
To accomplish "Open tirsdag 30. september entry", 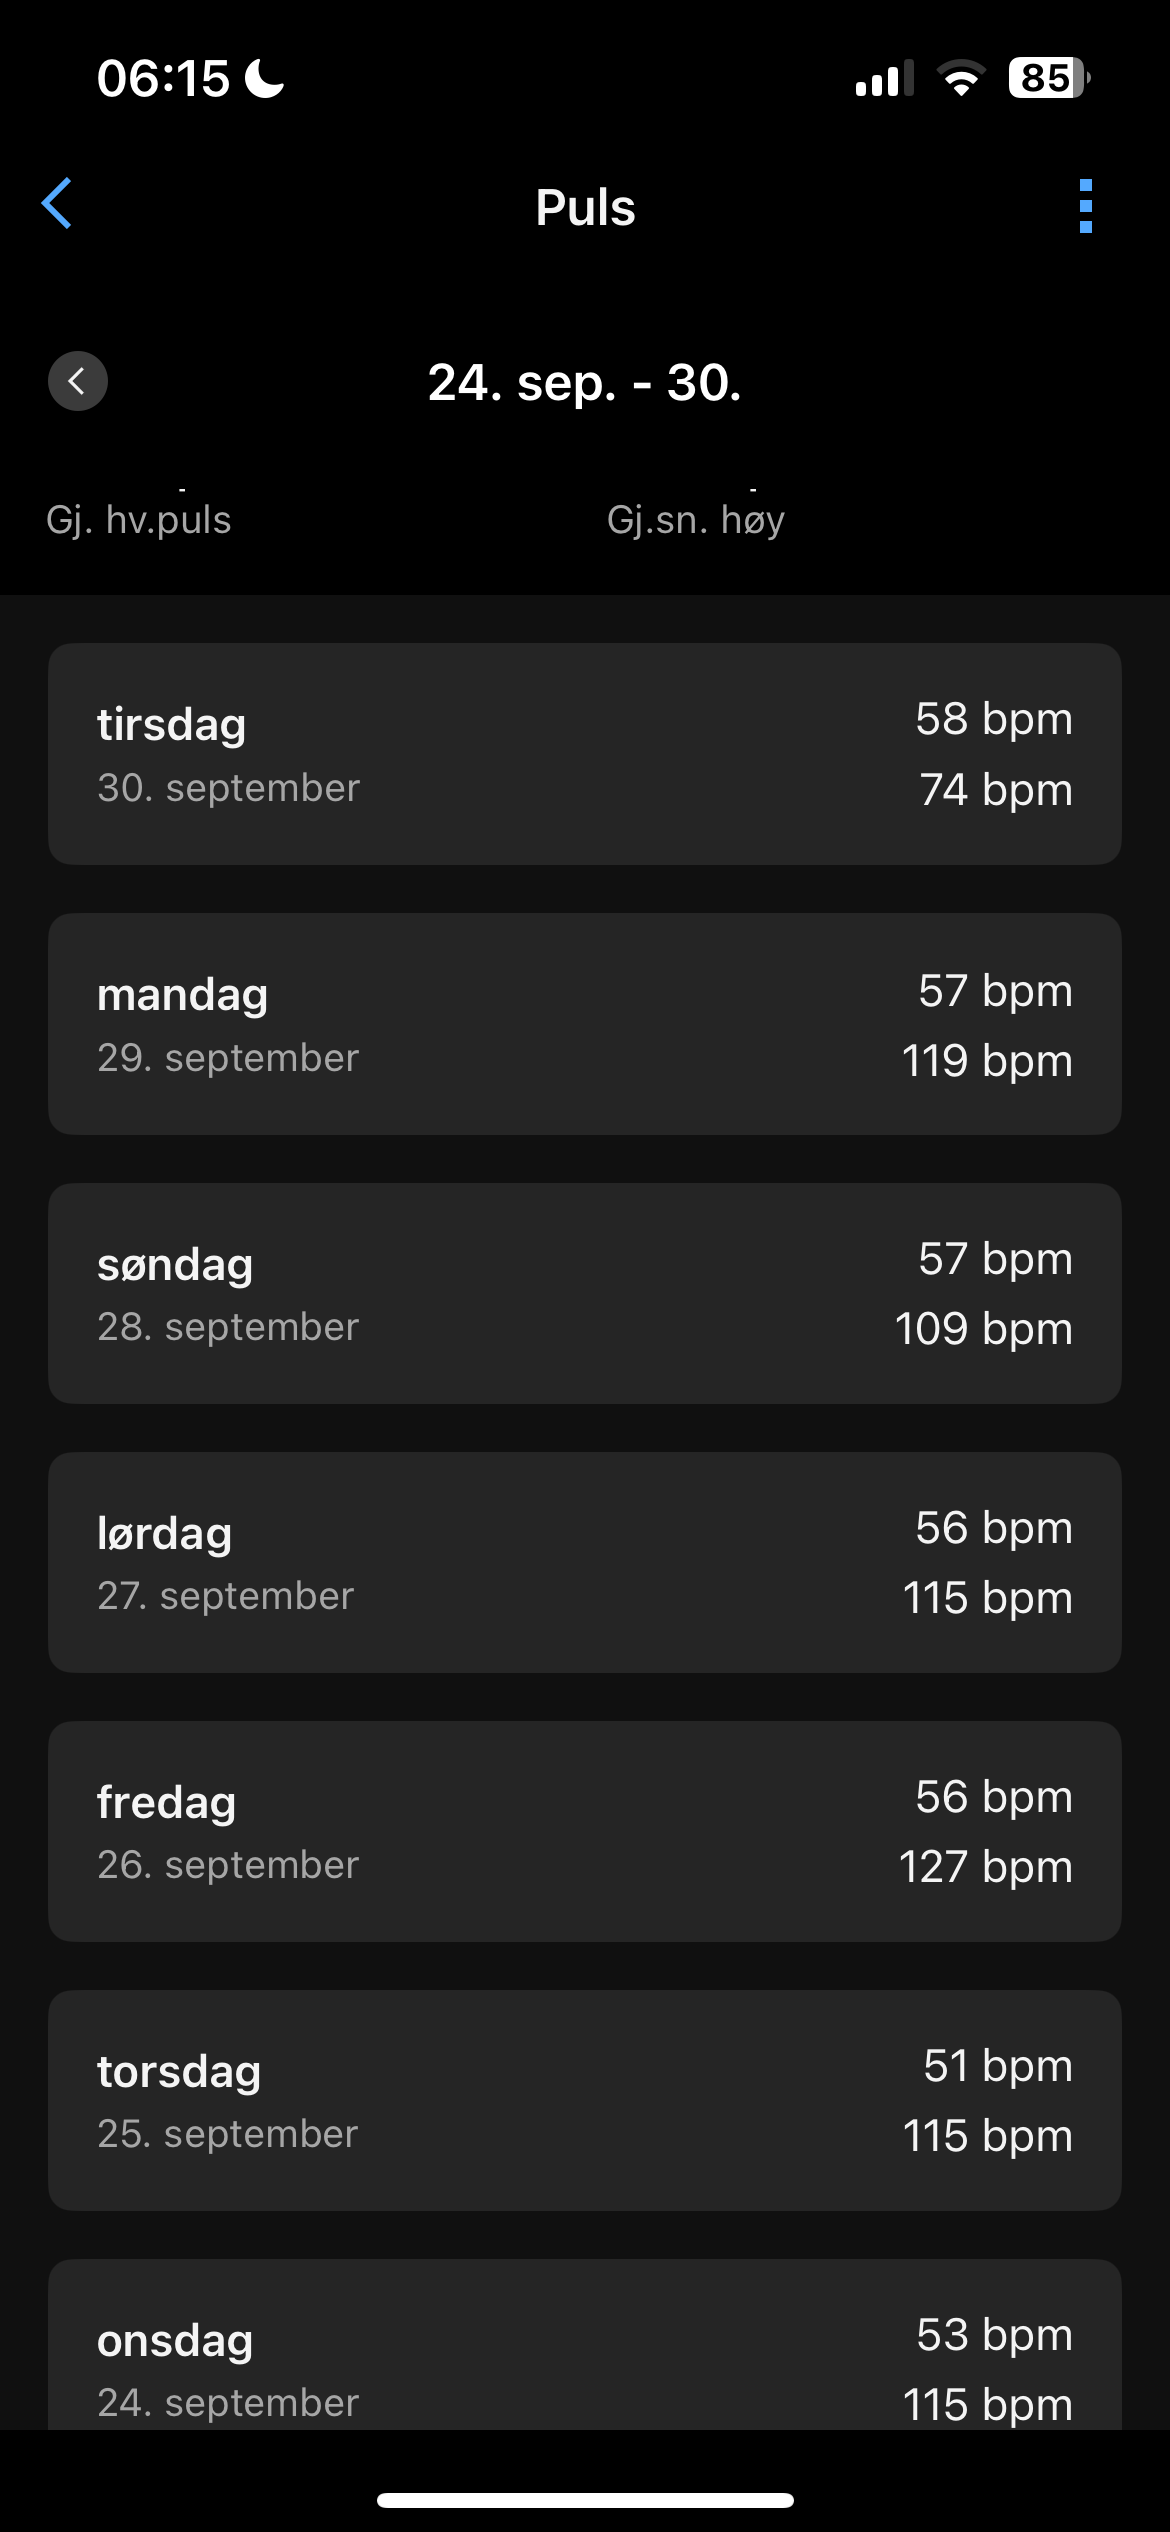I will [x=585, y=754].
